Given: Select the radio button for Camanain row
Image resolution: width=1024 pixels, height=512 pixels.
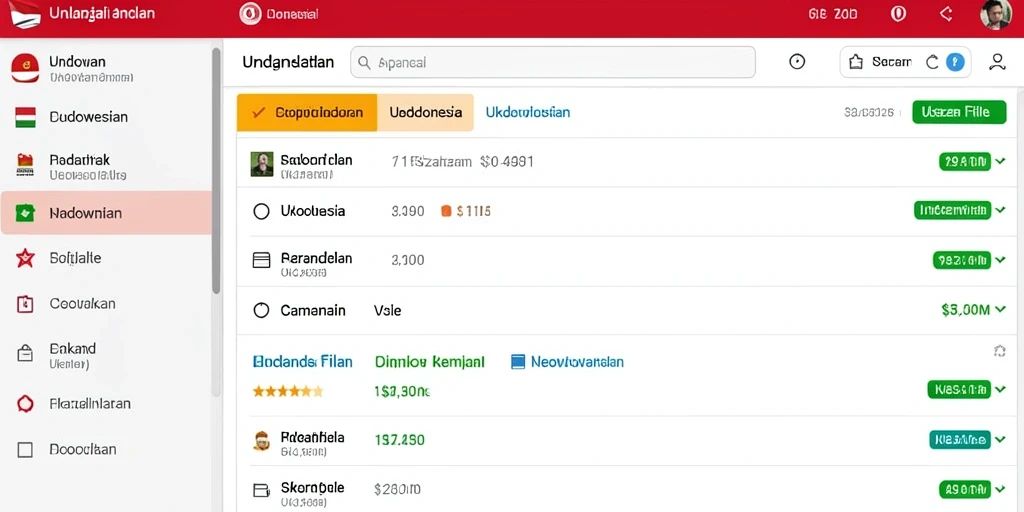Looking at the screenshot, I should coord(261,311).
